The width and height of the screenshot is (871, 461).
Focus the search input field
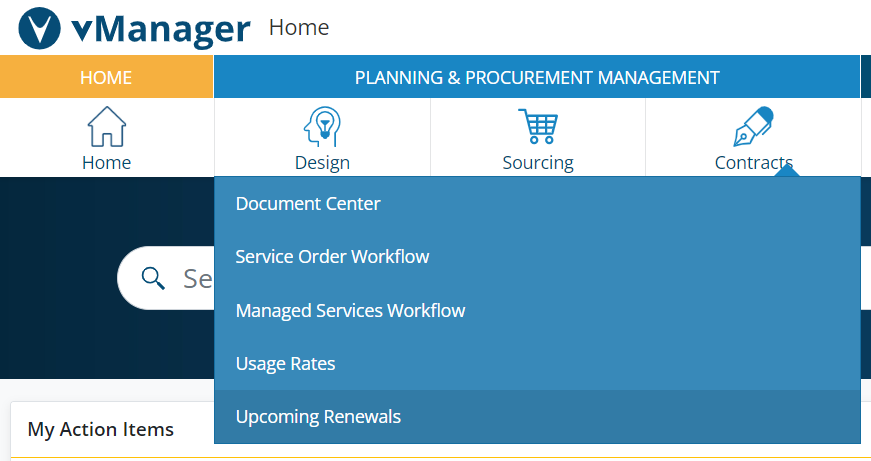[x=195, y=277]
